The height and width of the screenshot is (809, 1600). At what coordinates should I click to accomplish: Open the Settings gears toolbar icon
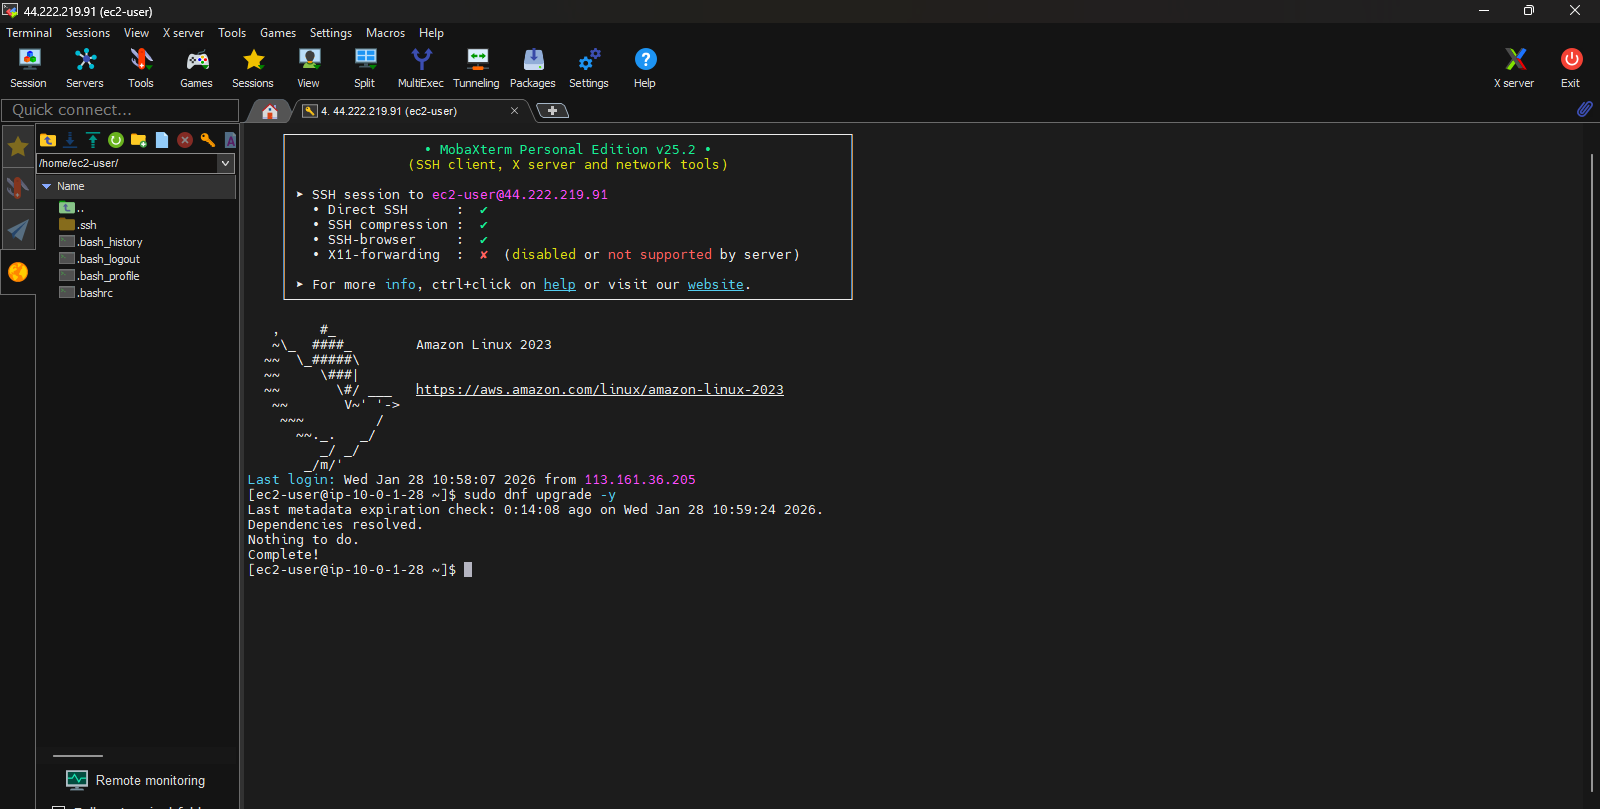589,68
